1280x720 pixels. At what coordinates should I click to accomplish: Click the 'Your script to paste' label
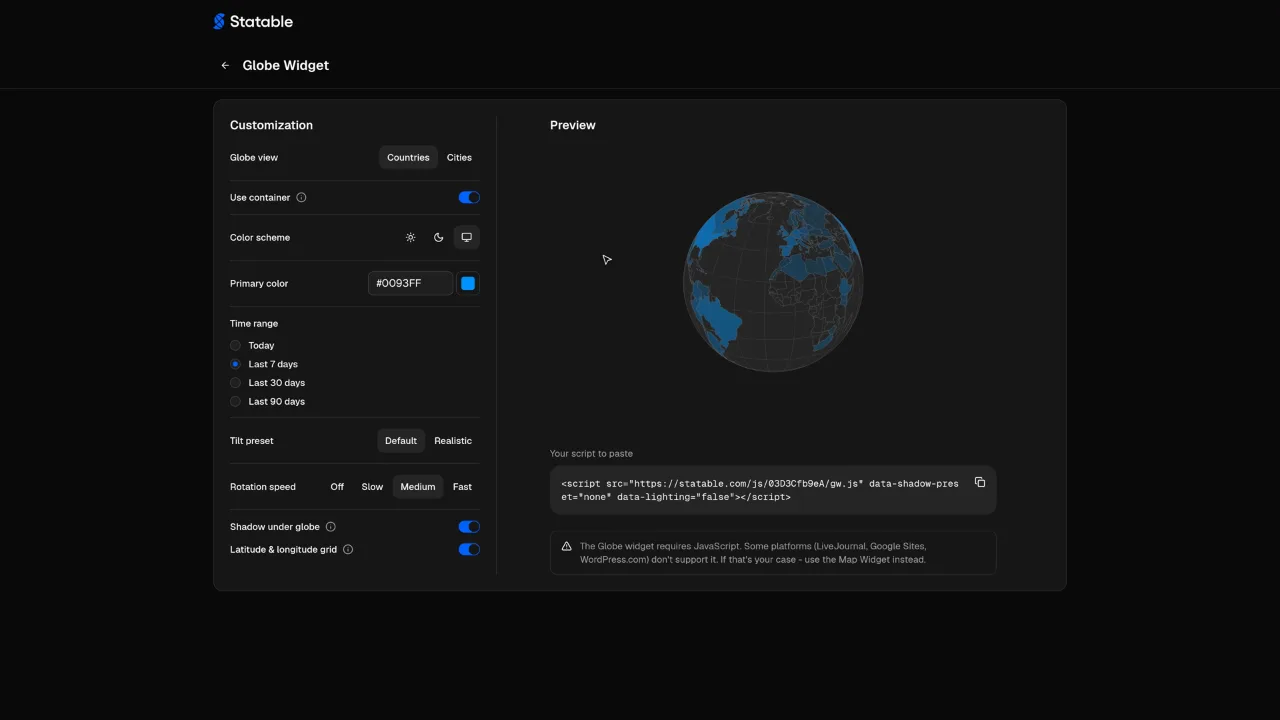coord(591,453)
